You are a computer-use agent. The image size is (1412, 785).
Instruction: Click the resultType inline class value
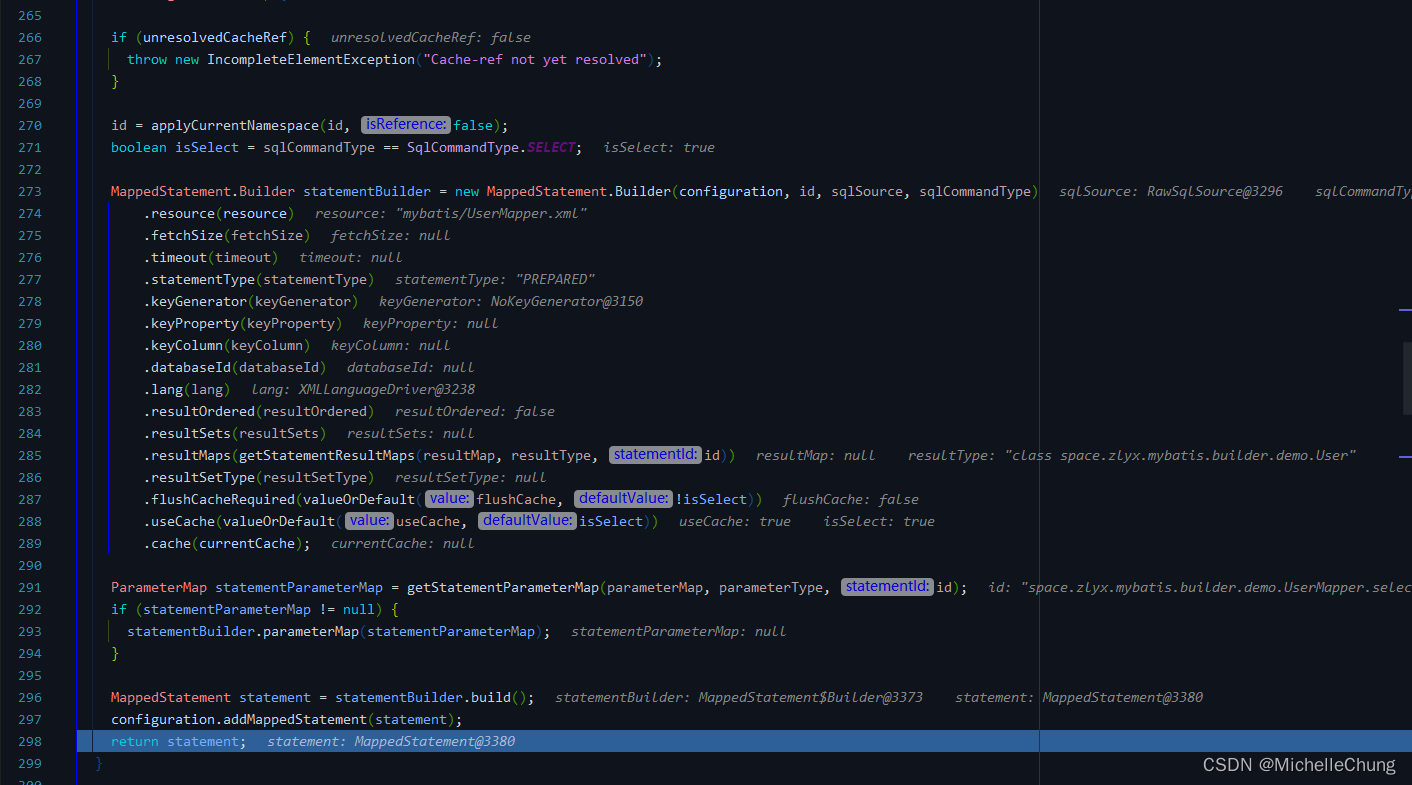(x=1180, y=455)
